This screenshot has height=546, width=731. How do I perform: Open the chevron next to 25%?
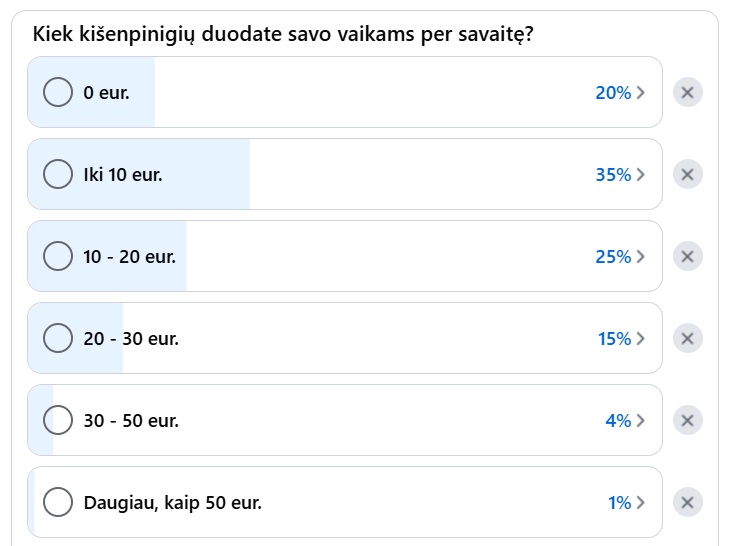pos(641,257)
